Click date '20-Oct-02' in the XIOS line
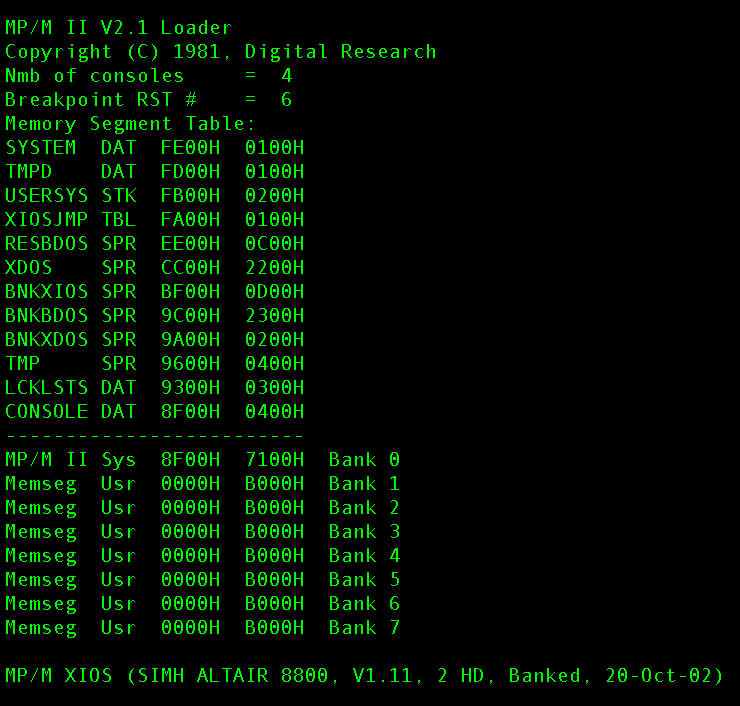The width and height of the screenshot is (740, 706). [658, 676]
